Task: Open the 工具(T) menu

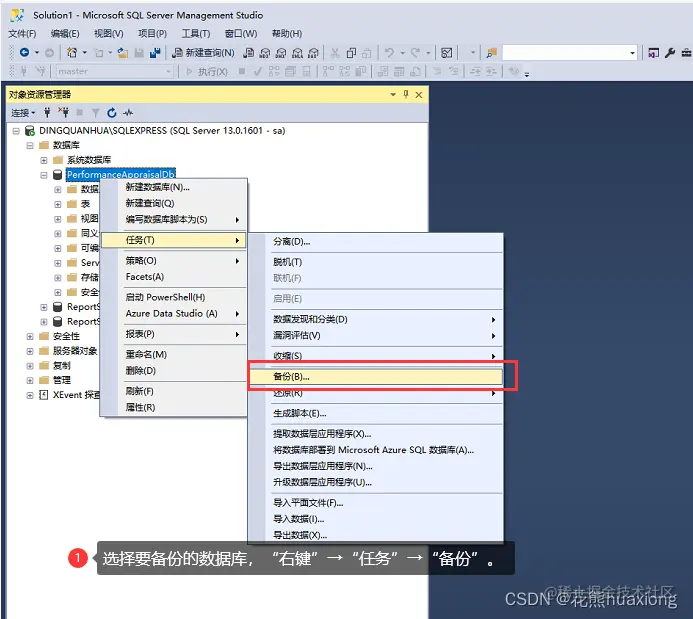Action: pos(196,34)
